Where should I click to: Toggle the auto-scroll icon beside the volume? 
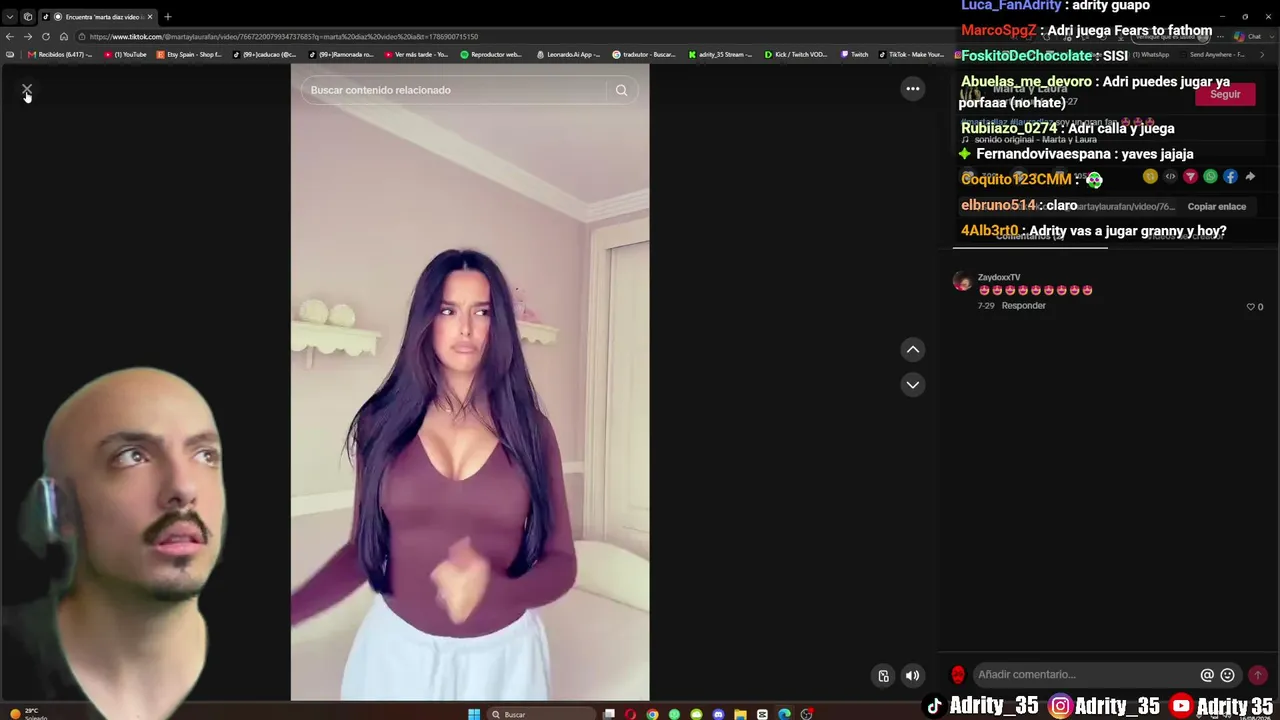click(x=883, y=675)
